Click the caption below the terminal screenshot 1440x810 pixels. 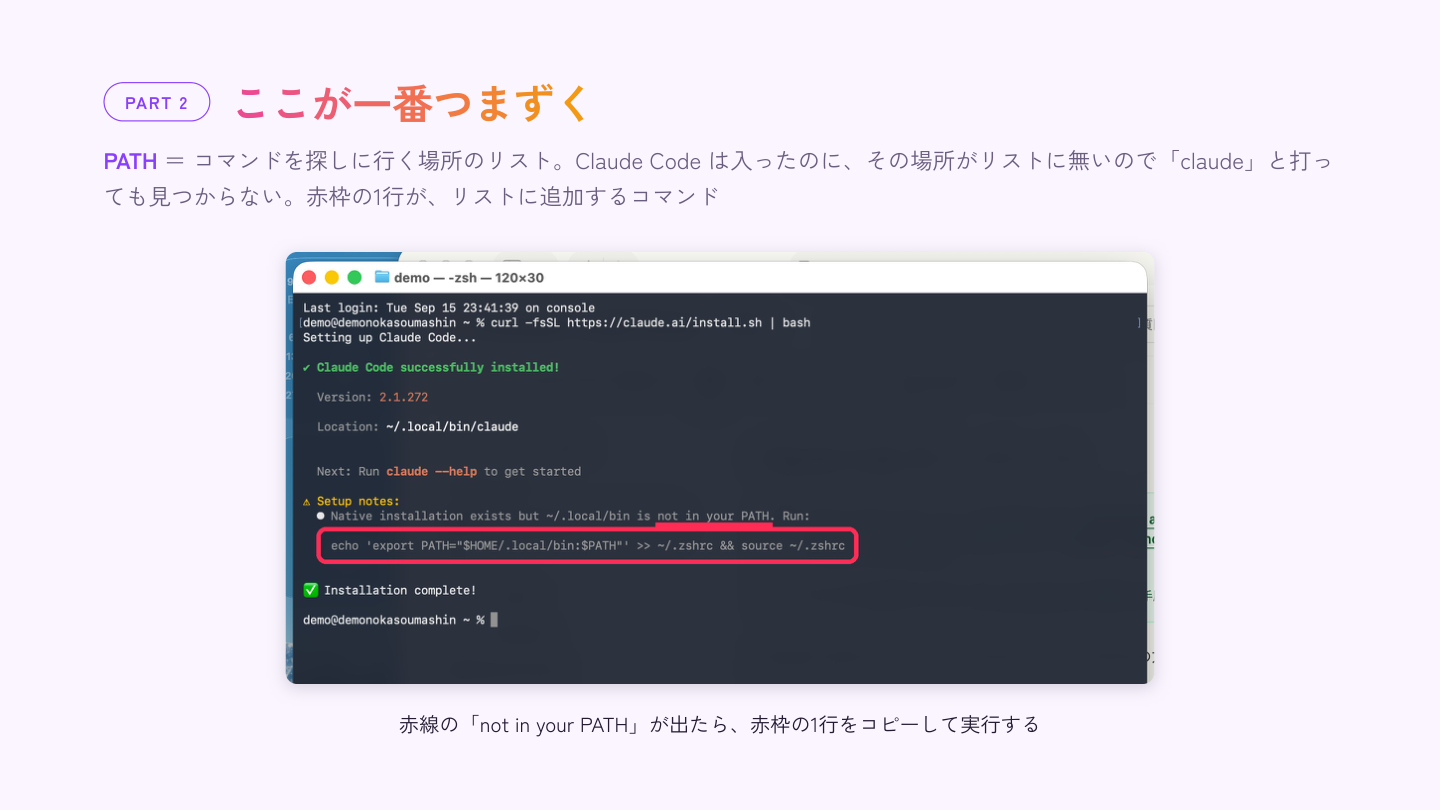(719, 724)
